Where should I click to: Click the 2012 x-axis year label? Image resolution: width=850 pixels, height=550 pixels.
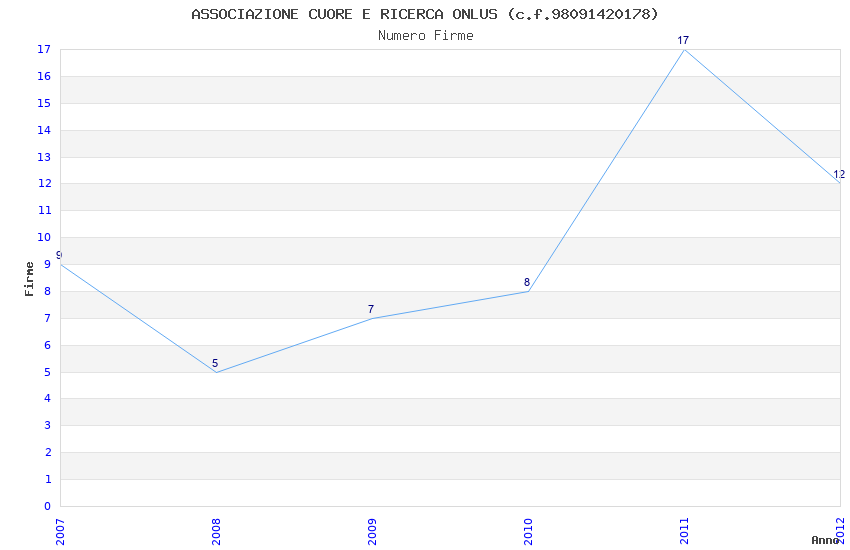pos(840,532)
